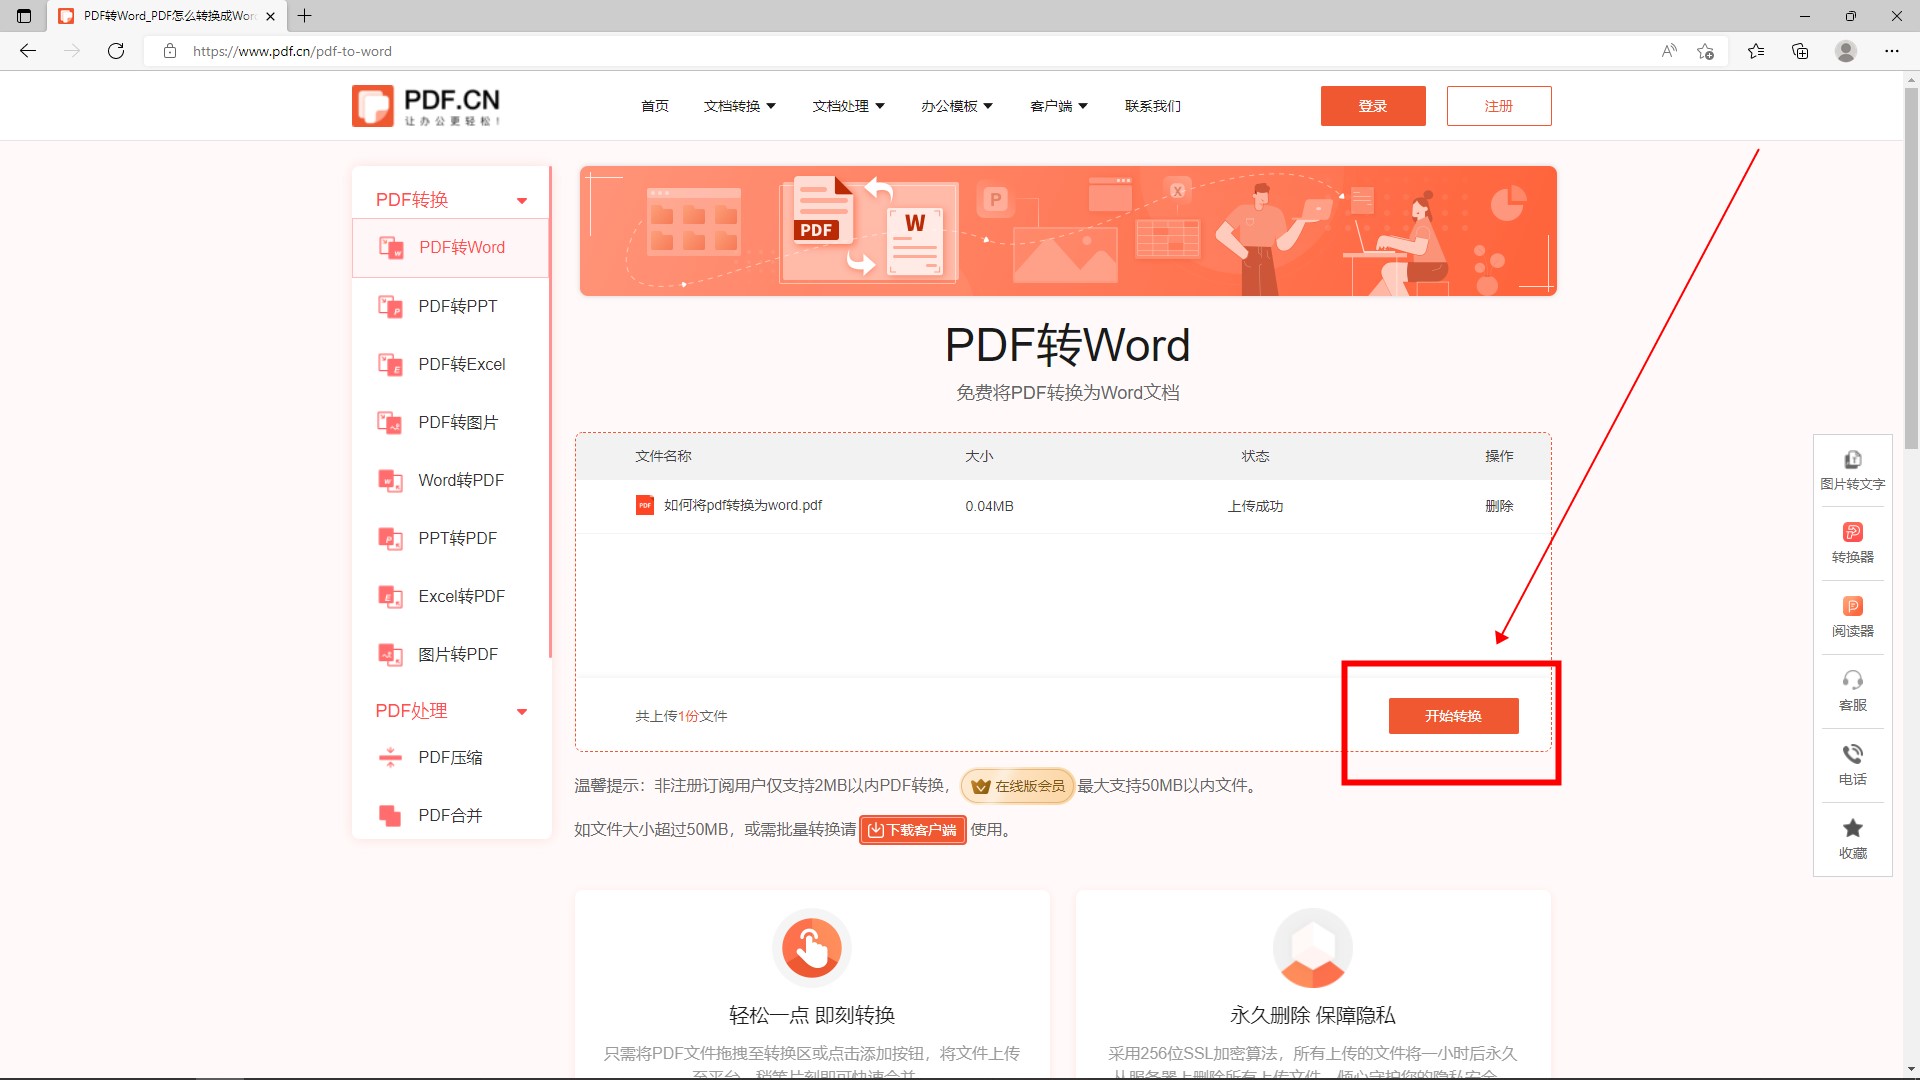Click the PPT转PDF sidebar icon
The width and height of the screenshot is (1920, 1080).
click(390, 538)
